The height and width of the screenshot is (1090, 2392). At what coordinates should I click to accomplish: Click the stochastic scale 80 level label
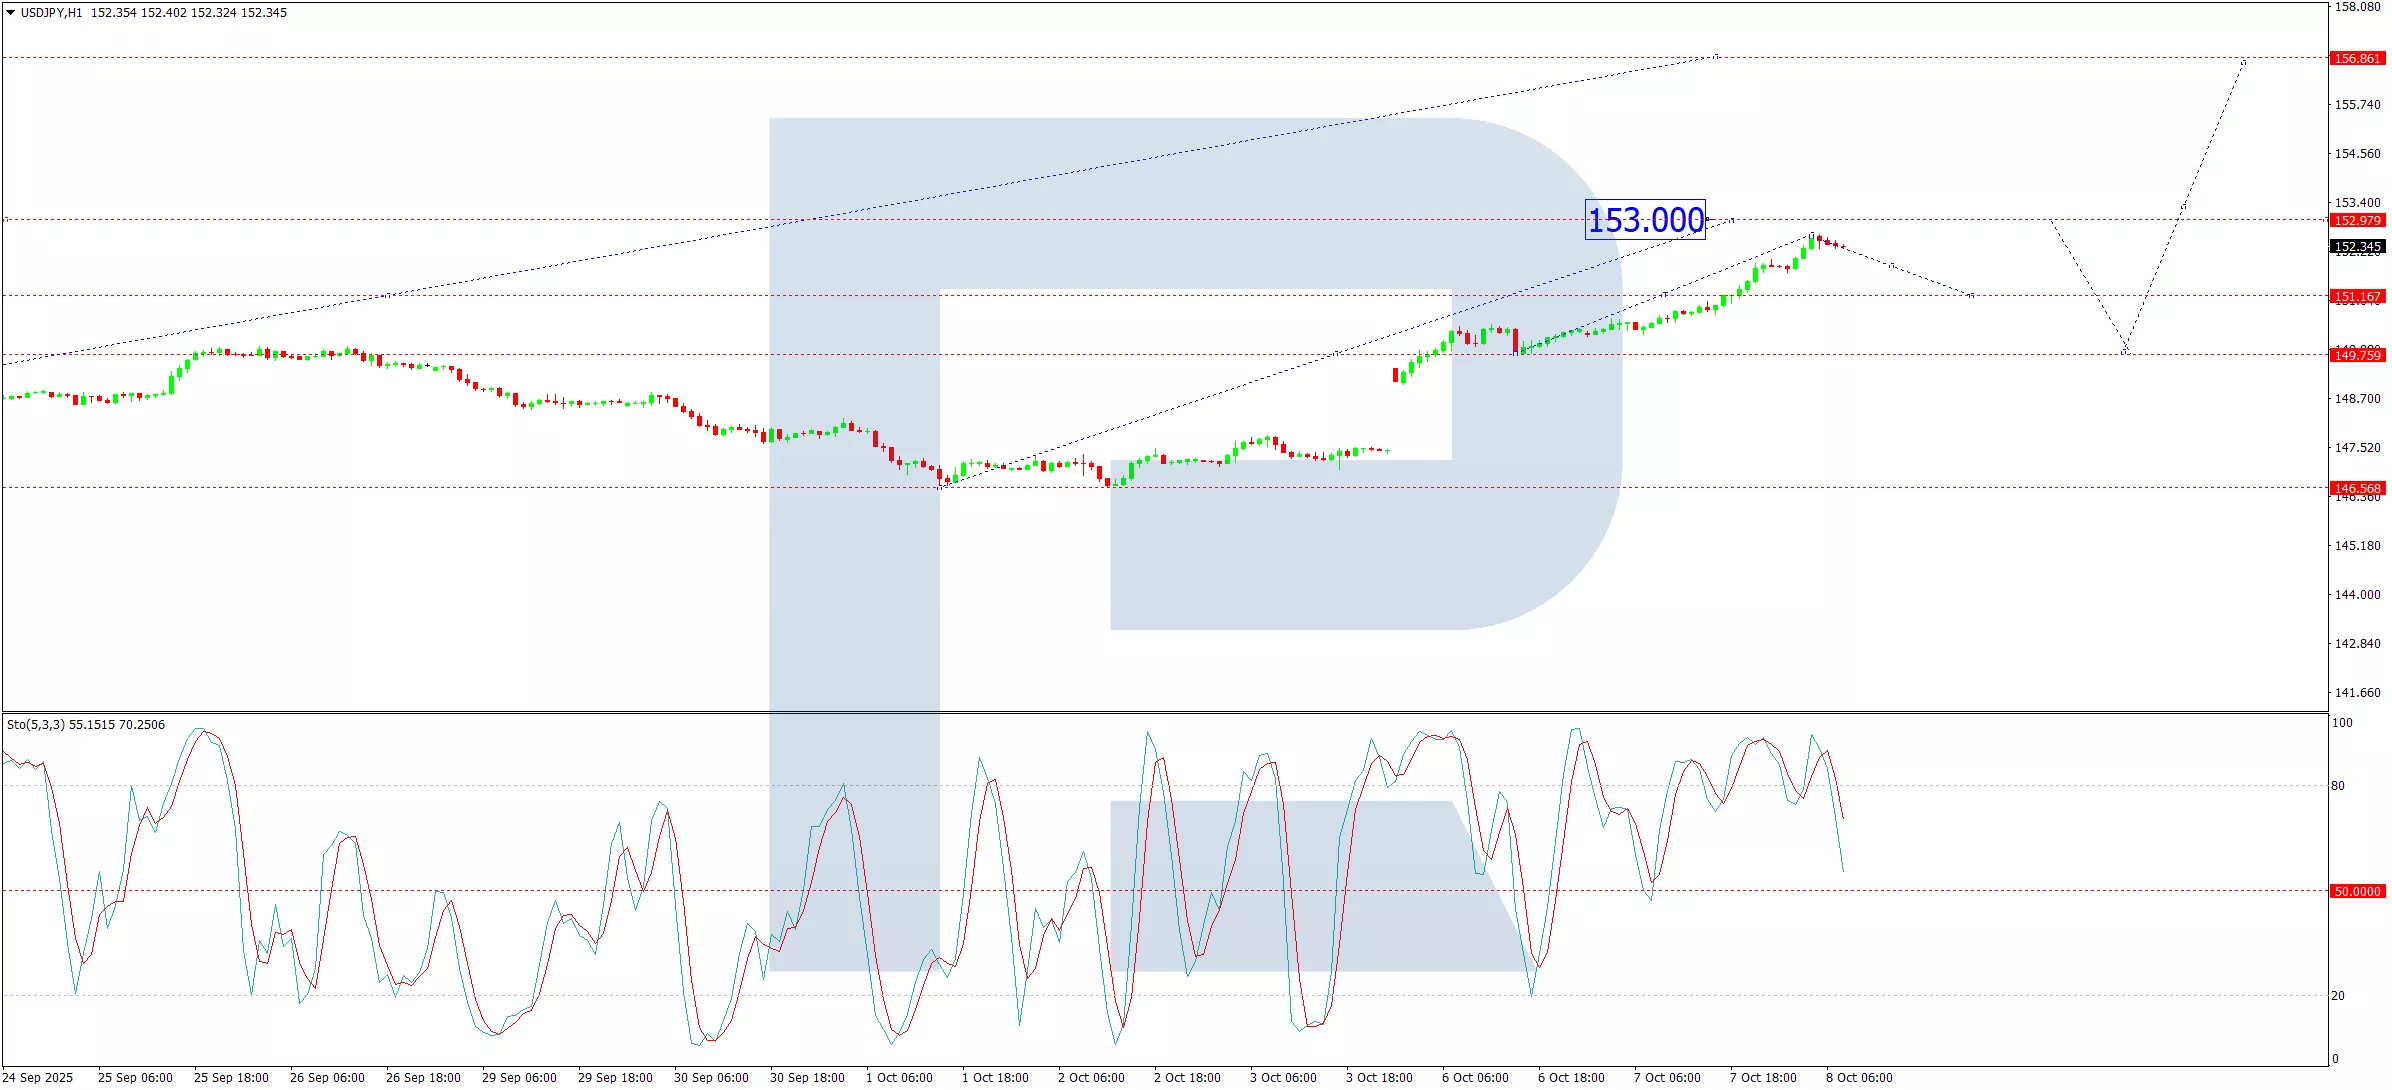point(2338,786)
